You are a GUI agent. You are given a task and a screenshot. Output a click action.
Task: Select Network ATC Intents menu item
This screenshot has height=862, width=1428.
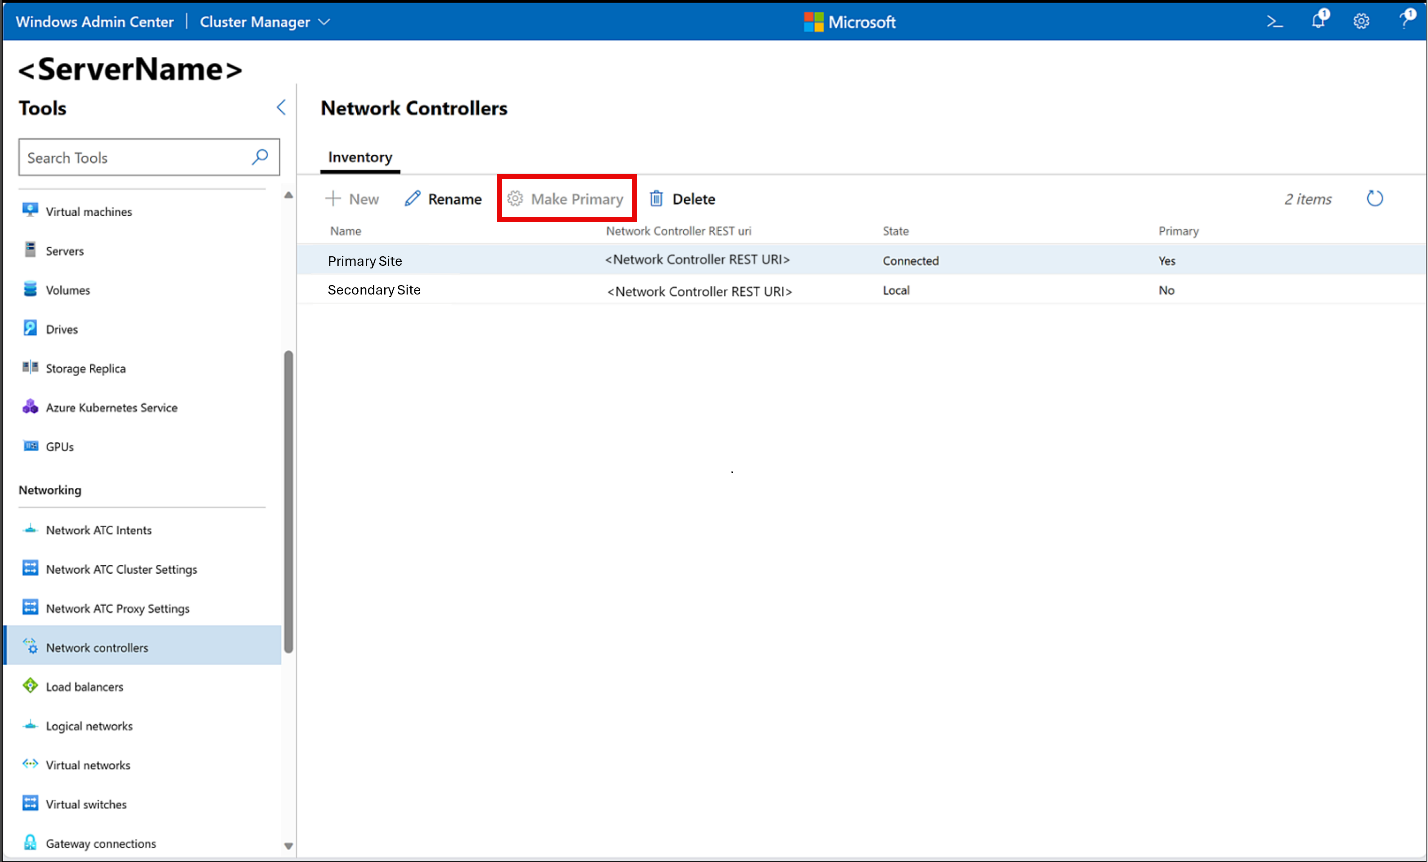pos(98,530)
